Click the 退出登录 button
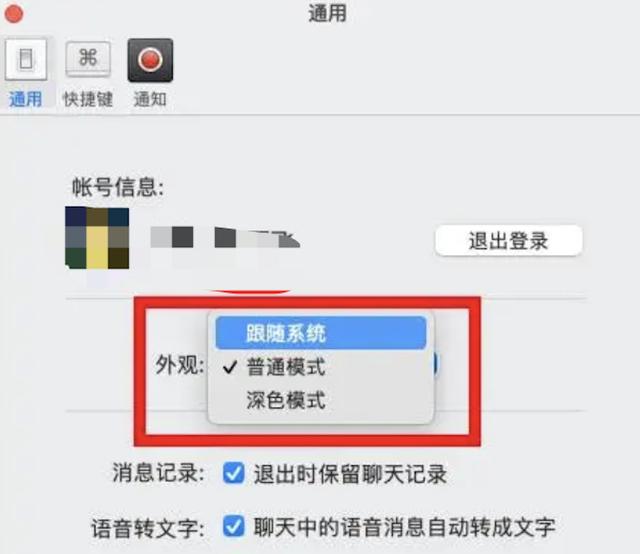640x554 pixels. [x=509, y=240]
